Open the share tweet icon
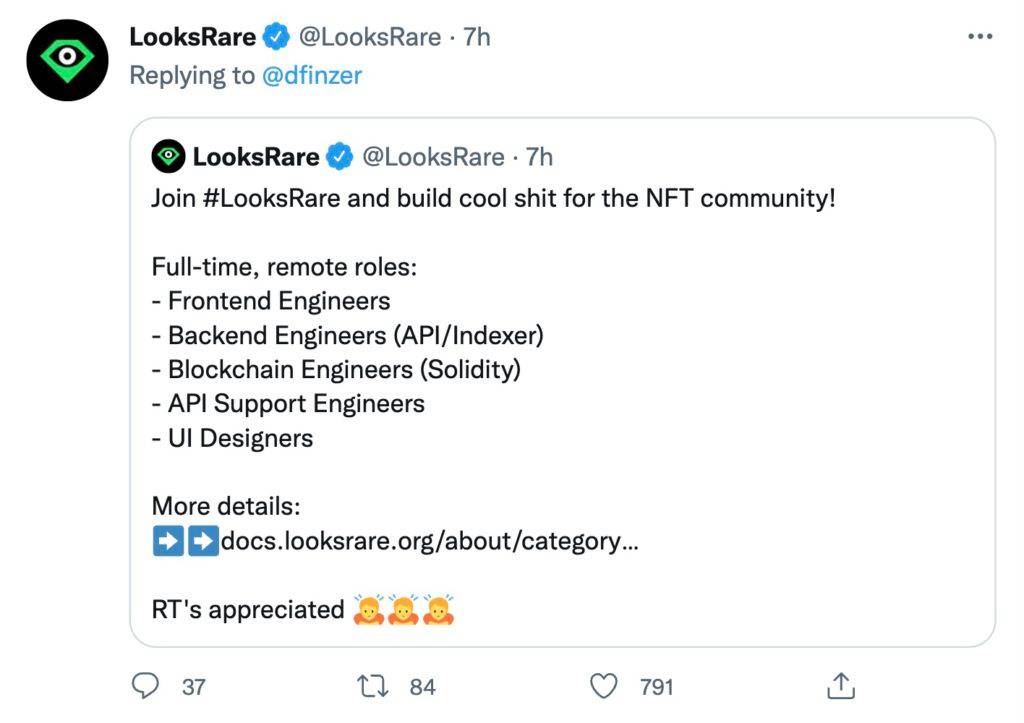1024x723 pixels. pyautogui.click(x=841, y=686)
